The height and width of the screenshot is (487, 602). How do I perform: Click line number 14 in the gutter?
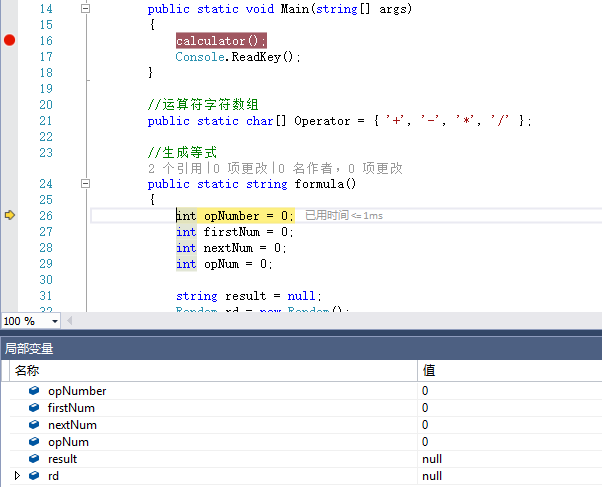coord(46,8)
